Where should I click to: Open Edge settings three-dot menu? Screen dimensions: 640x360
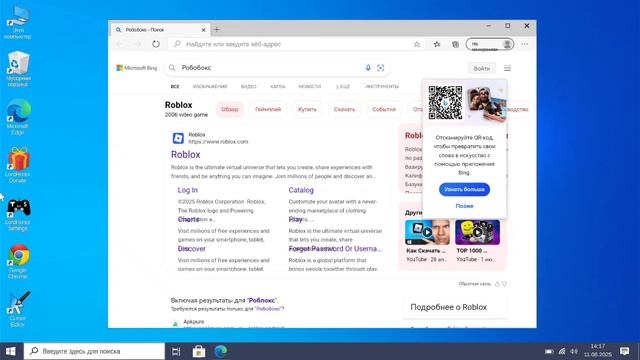(x=525, y=44)
